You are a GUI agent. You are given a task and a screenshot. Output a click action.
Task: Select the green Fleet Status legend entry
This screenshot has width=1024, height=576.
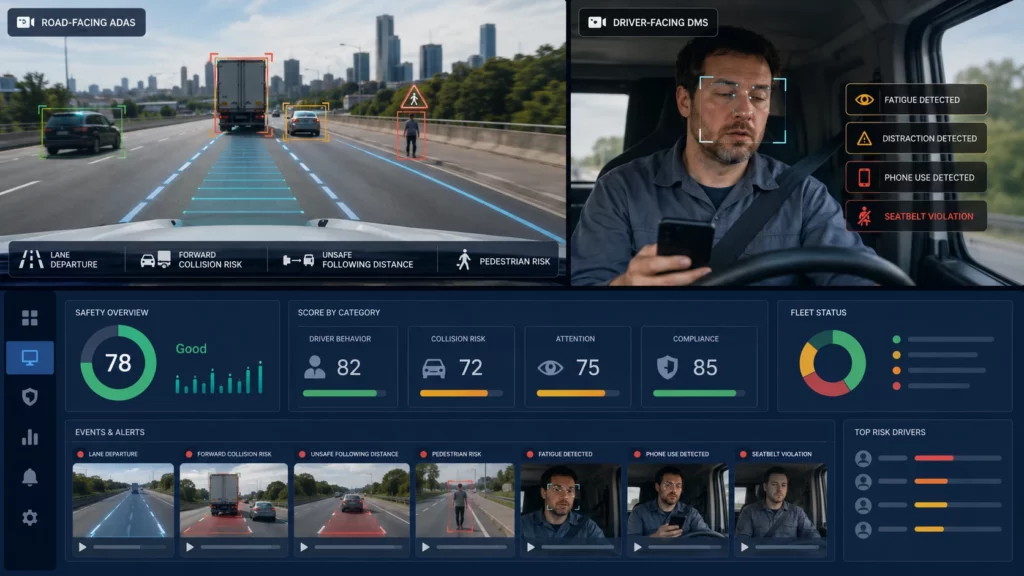pyautogui.click(x=944, y=340)
